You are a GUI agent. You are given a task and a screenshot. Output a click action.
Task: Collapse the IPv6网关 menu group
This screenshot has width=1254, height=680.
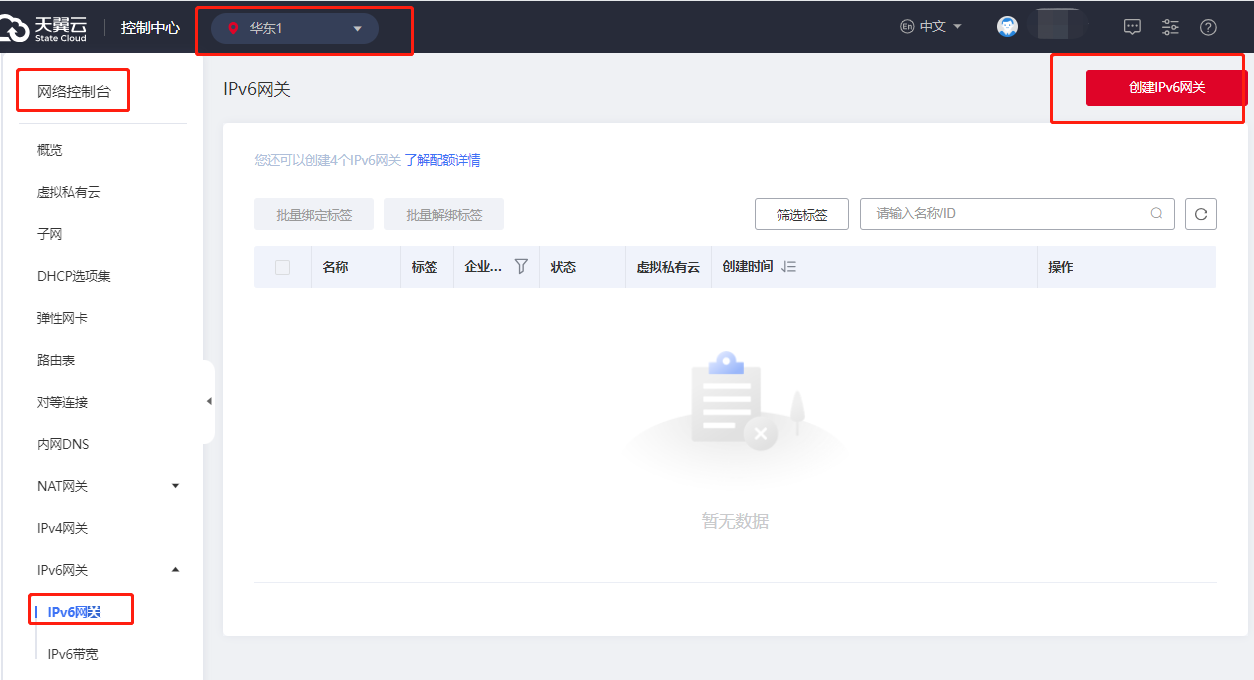tap(106, 570)
